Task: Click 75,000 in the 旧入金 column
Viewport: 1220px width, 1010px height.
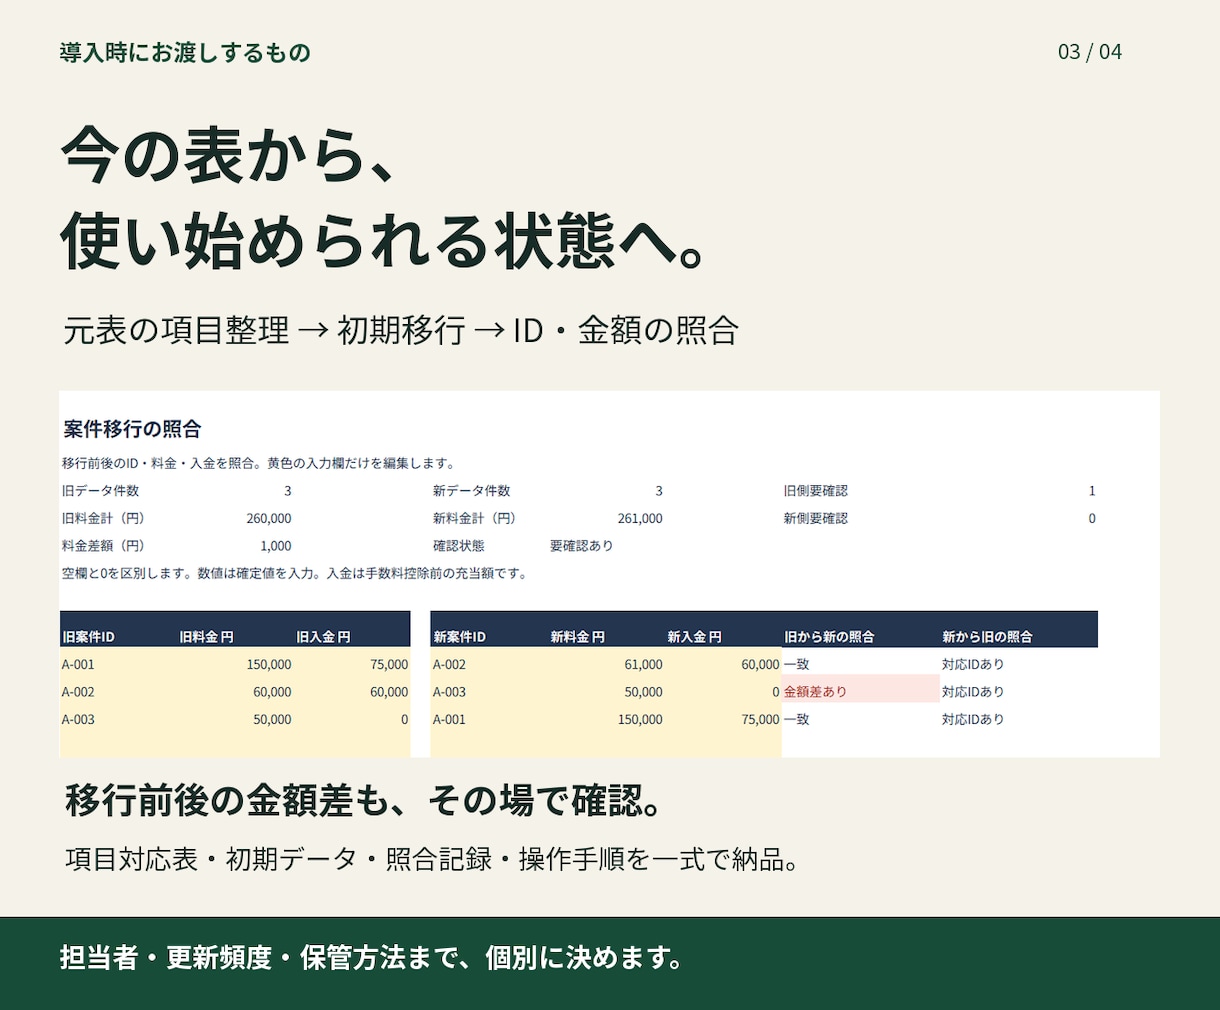Action: (389, 664)
